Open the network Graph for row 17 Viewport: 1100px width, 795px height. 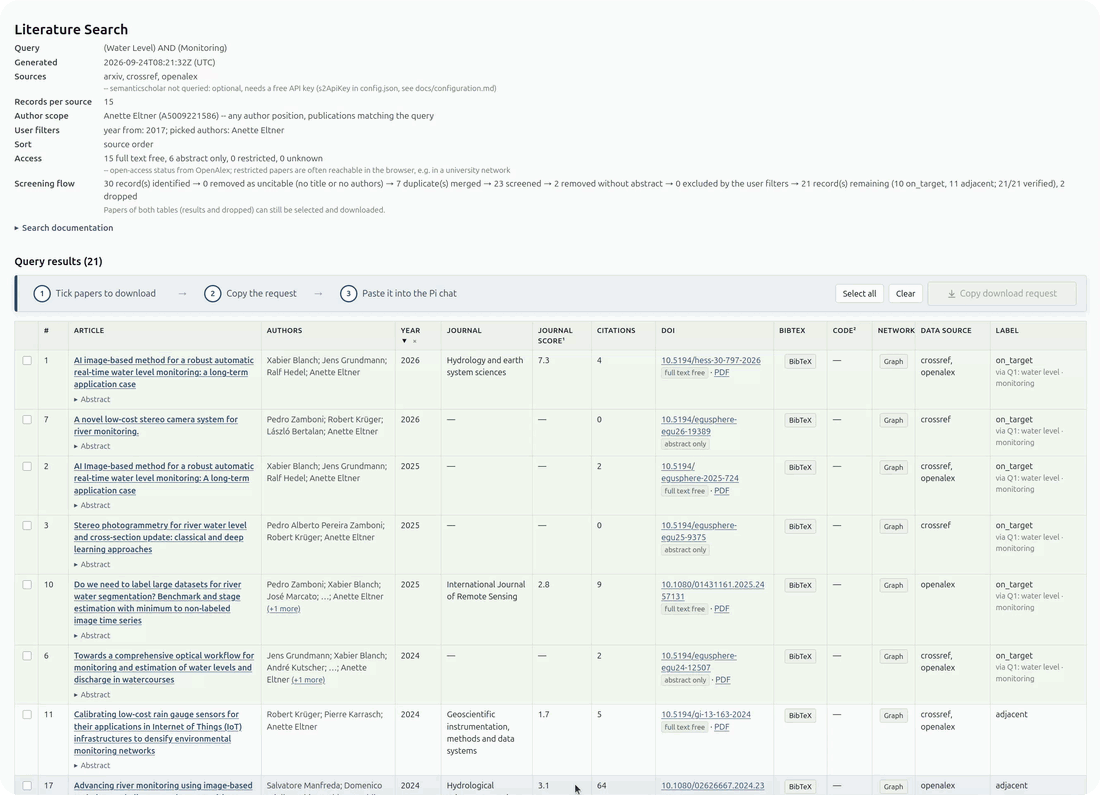[893, 787]
